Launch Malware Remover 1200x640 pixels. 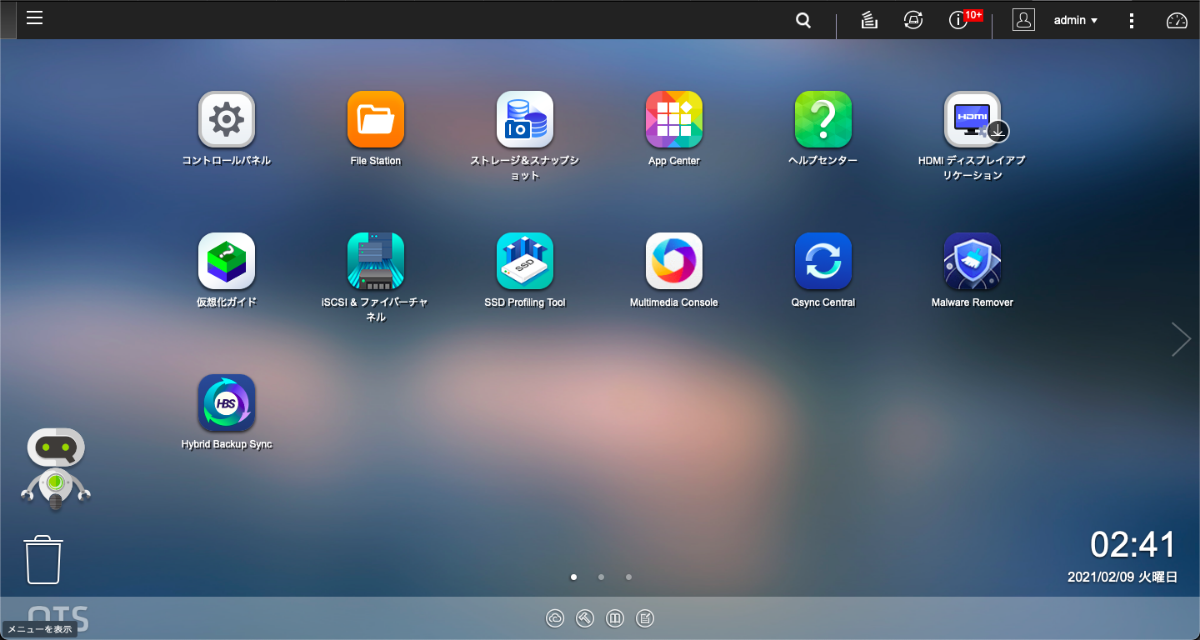click(x=973, y=261)
